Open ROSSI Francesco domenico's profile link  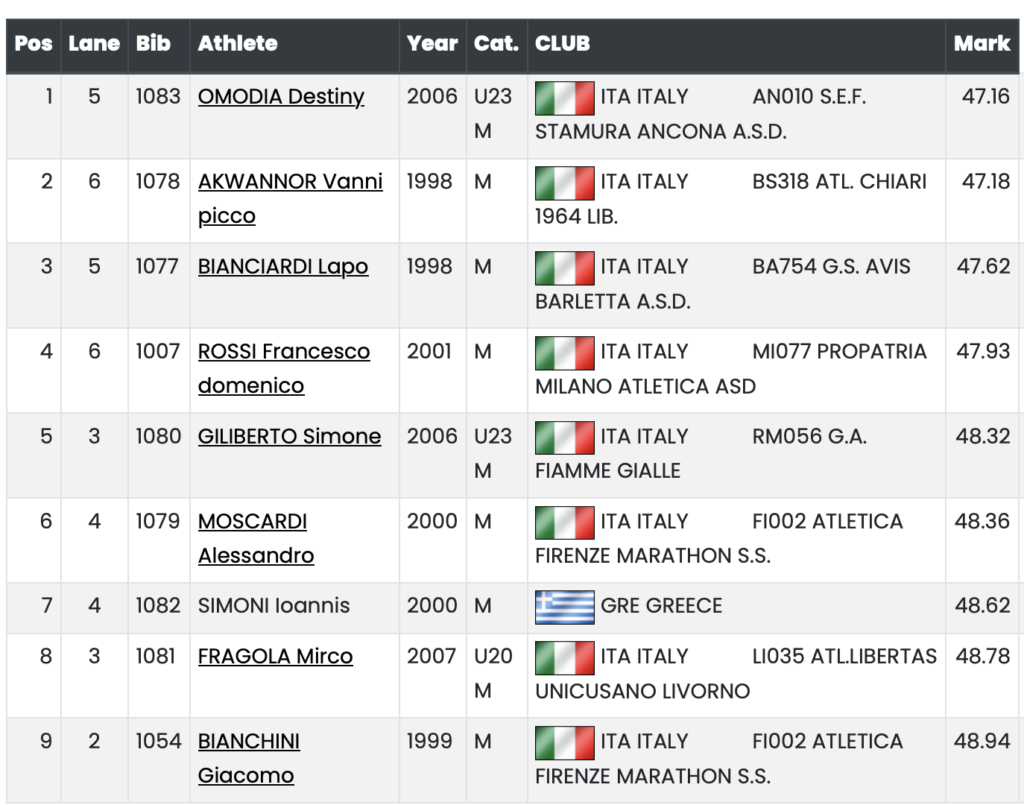tap(284, 352)
